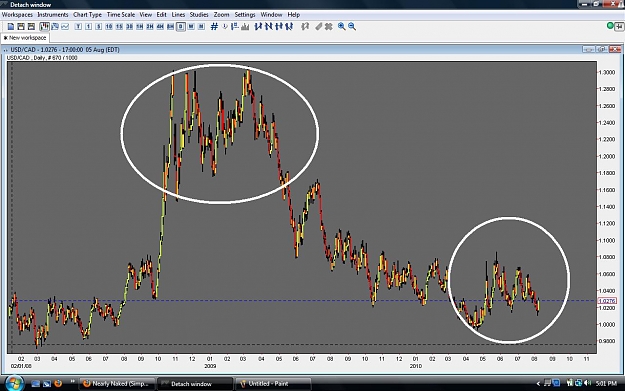Open the Instruments menu
This screenshot has height=391, width=625.
pos(53,15)
